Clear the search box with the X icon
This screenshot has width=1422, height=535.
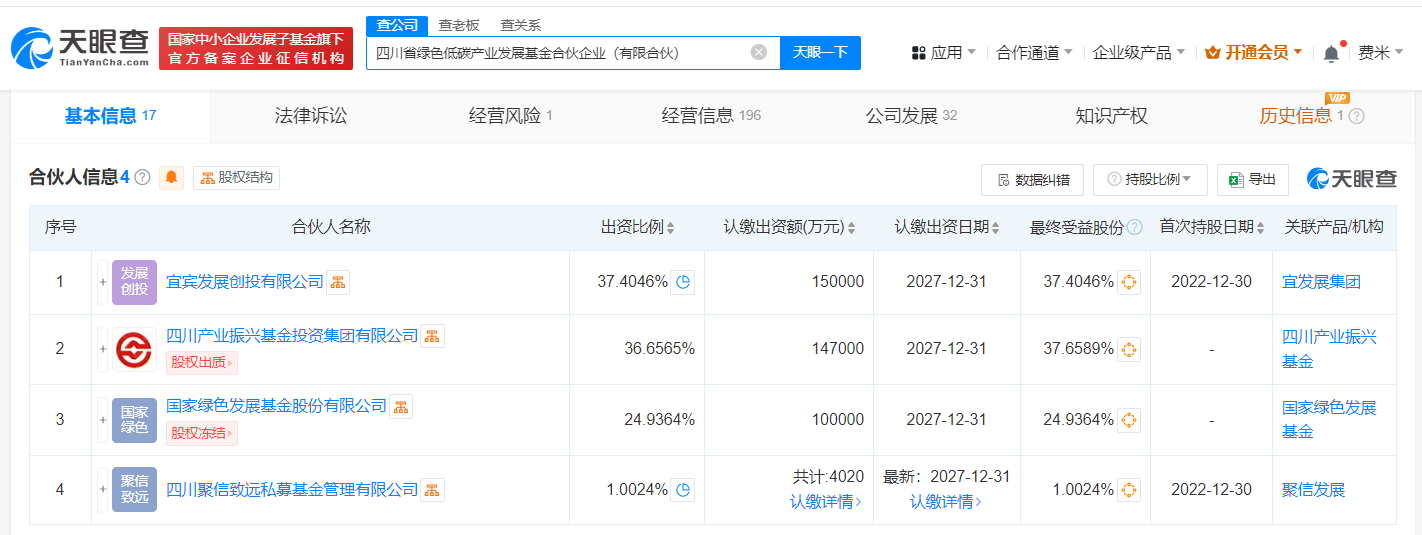759,52
